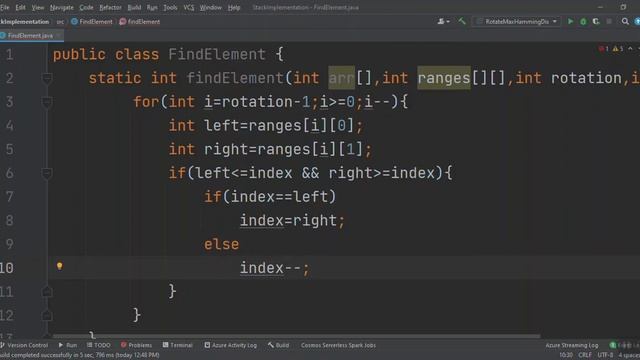This screenshot has width=640, height=360.
Task: Close the FindElement.java editor tab
Action: click(x=59, y=36)
